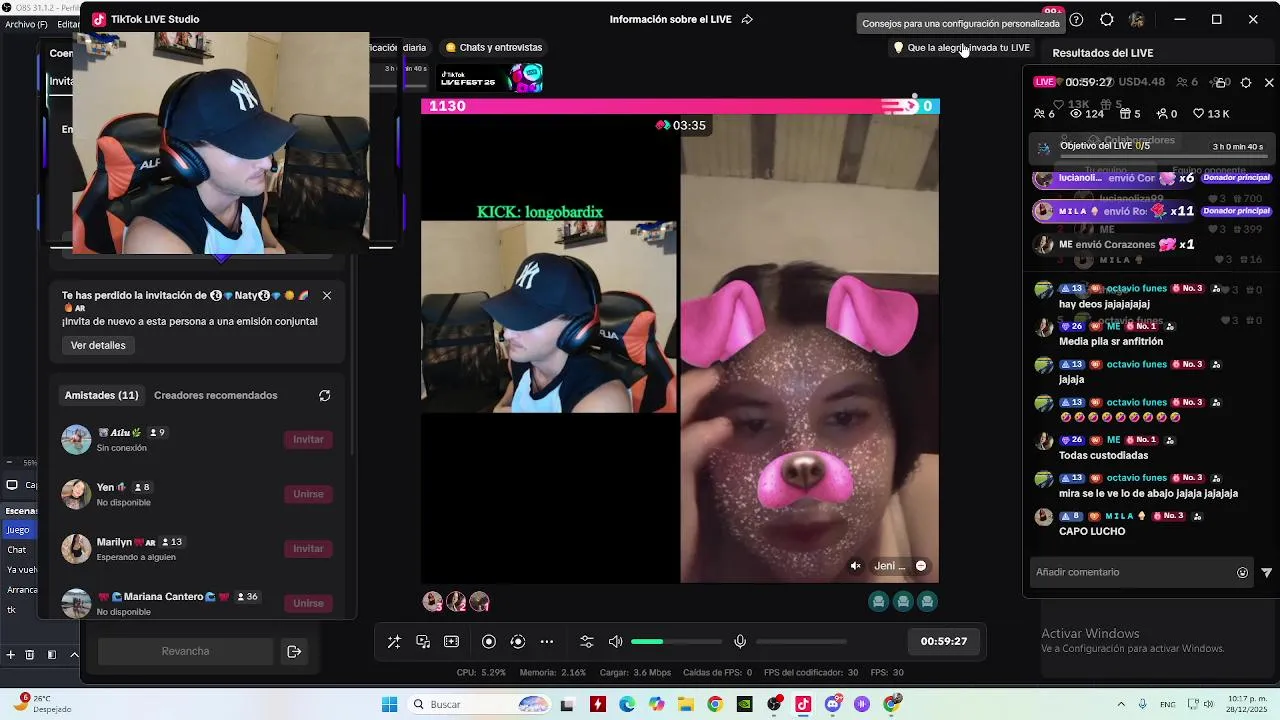This screenshot has width=1280, height=720.
Task: Click the exit co-host icon next to Revancha
Action: point(294,651)
